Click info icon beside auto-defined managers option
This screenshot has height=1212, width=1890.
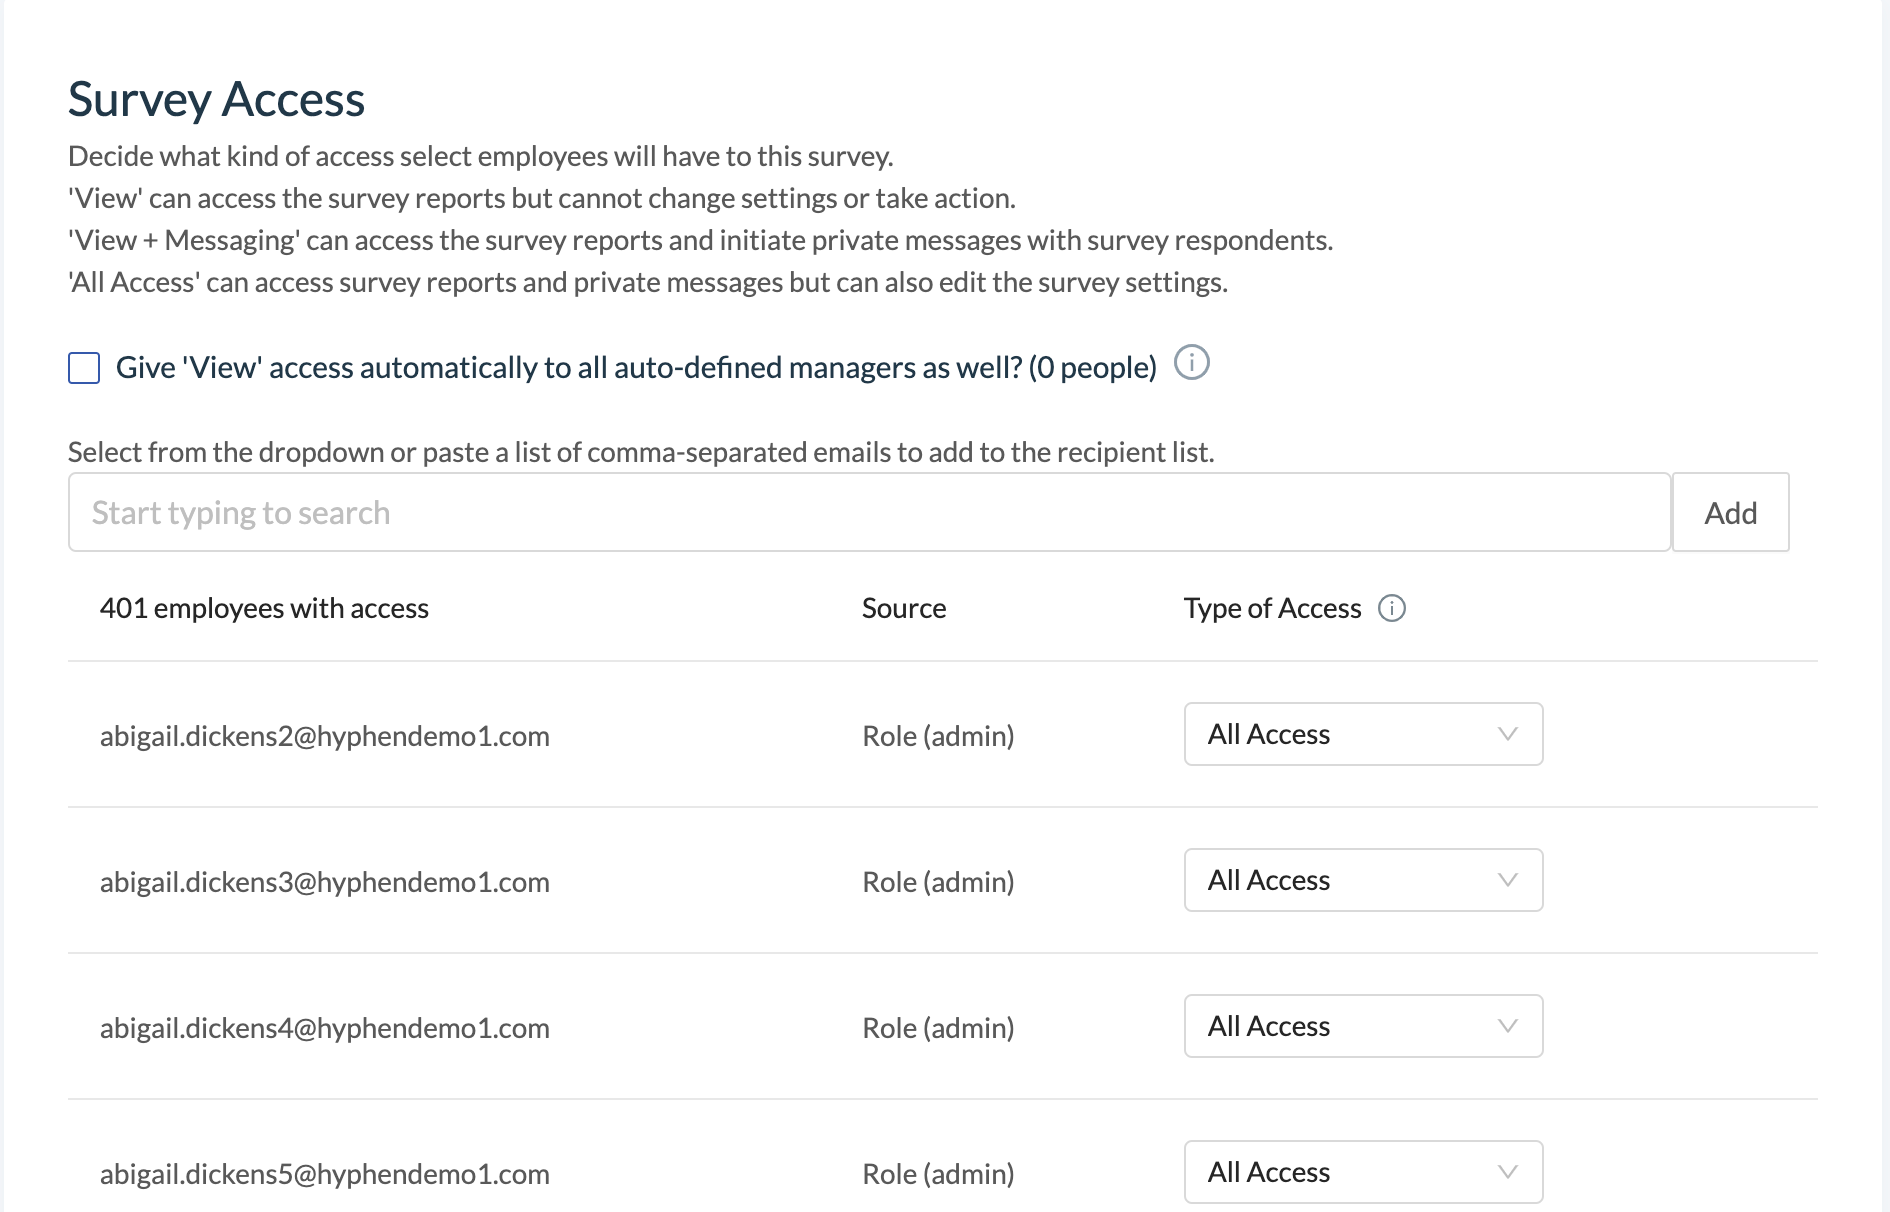pos(1191,363)
